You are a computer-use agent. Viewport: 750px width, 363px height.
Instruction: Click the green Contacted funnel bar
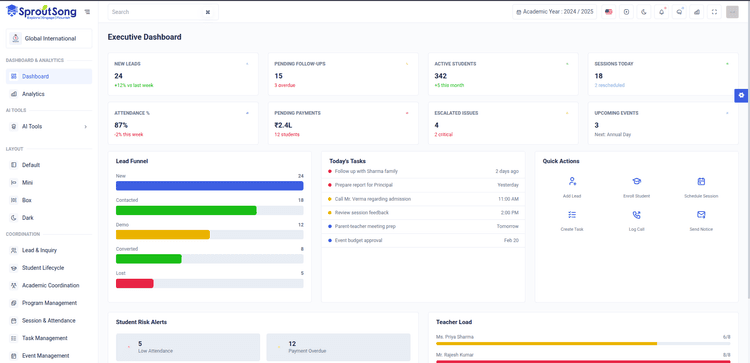coord(186,210)
